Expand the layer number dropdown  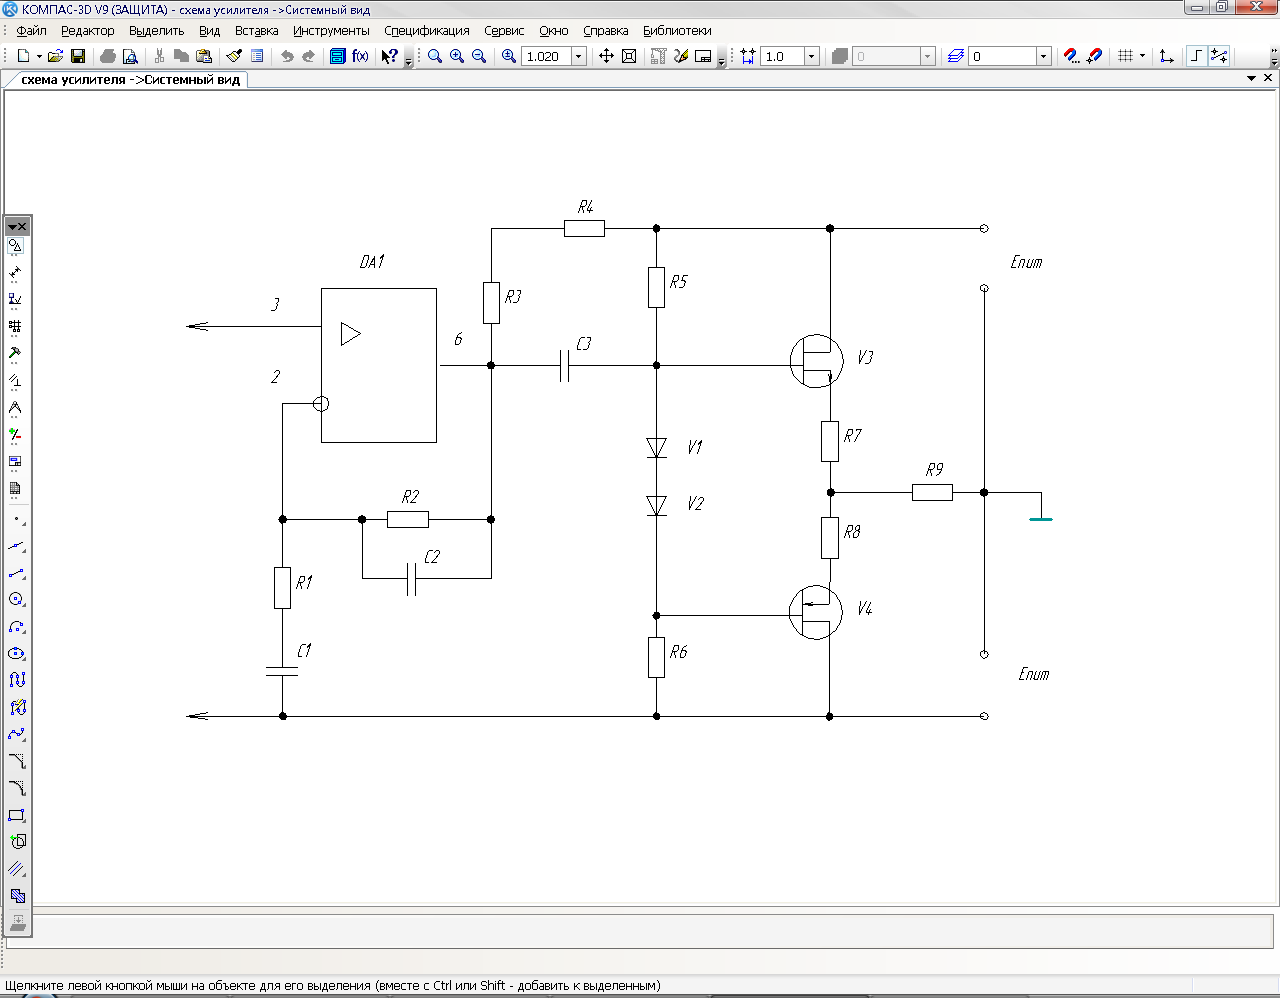(x=1043, y=57)
